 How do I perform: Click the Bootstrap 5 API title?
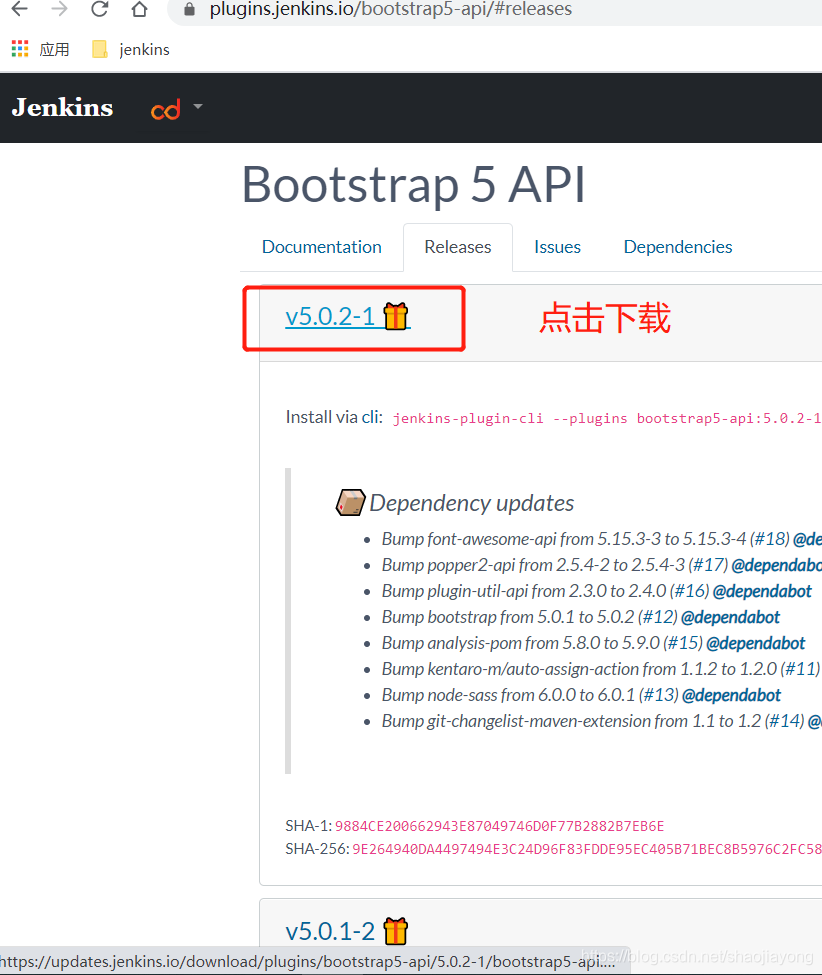pyautogui.click(x=413, y=185)
